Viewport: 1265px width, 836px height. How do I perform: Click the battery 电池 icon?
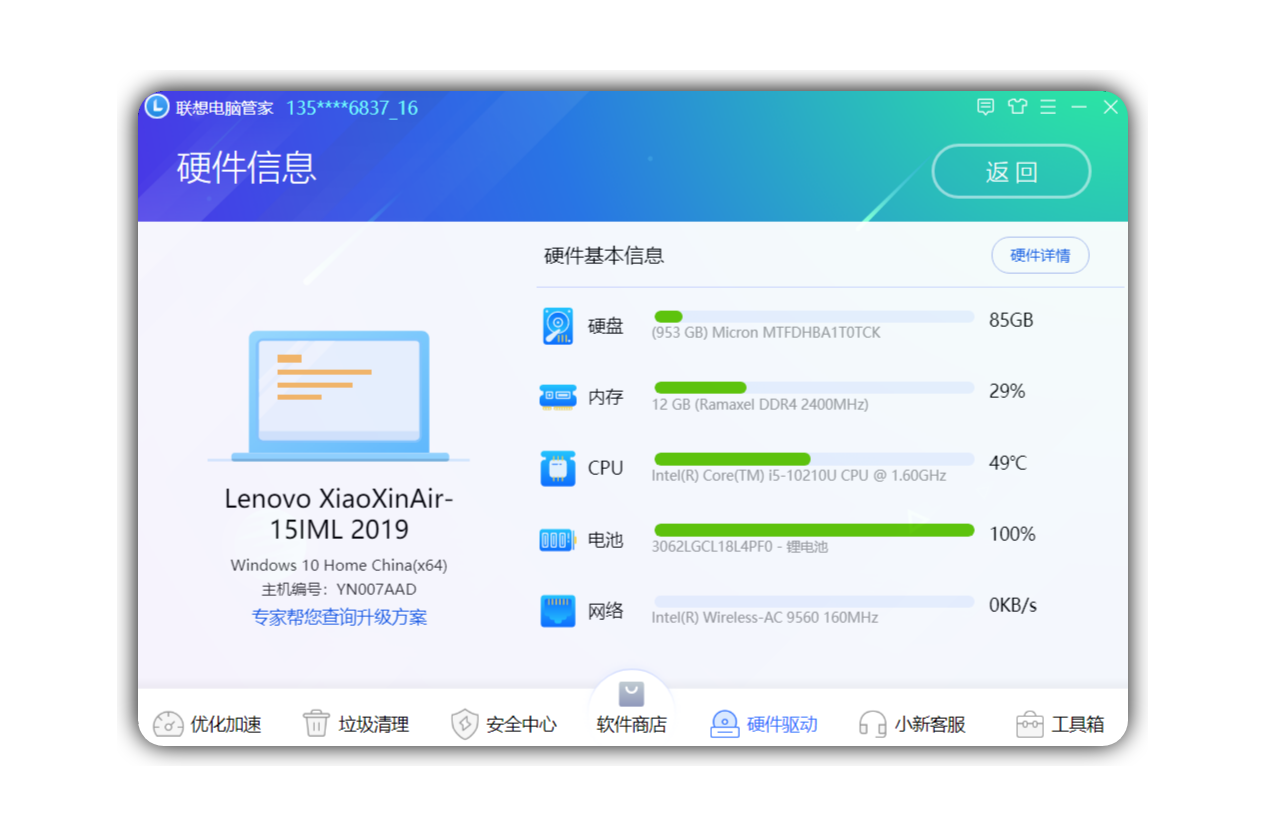[558, 540]
